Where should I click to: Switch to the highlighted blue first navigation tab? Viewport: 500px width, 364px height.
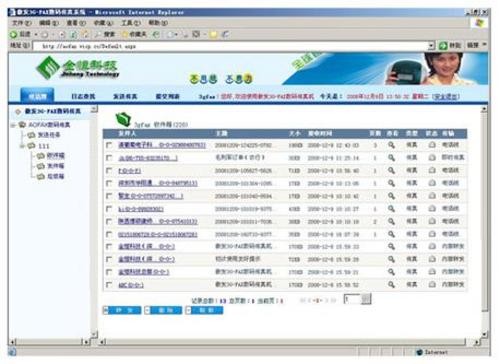[x=37, y=96]
